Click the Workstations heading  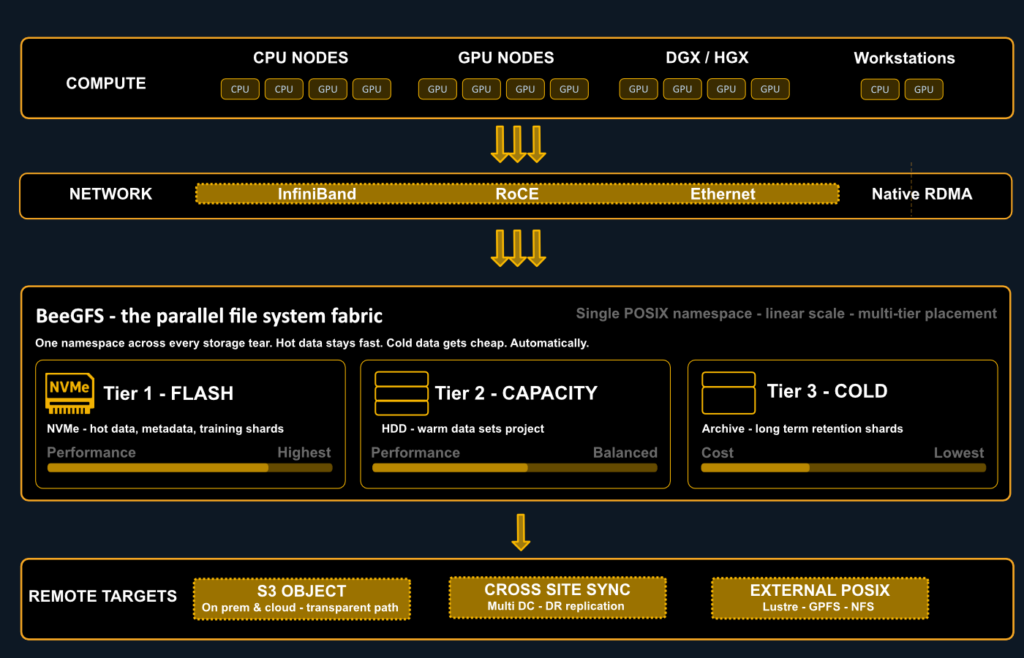[x=904, y=58]
